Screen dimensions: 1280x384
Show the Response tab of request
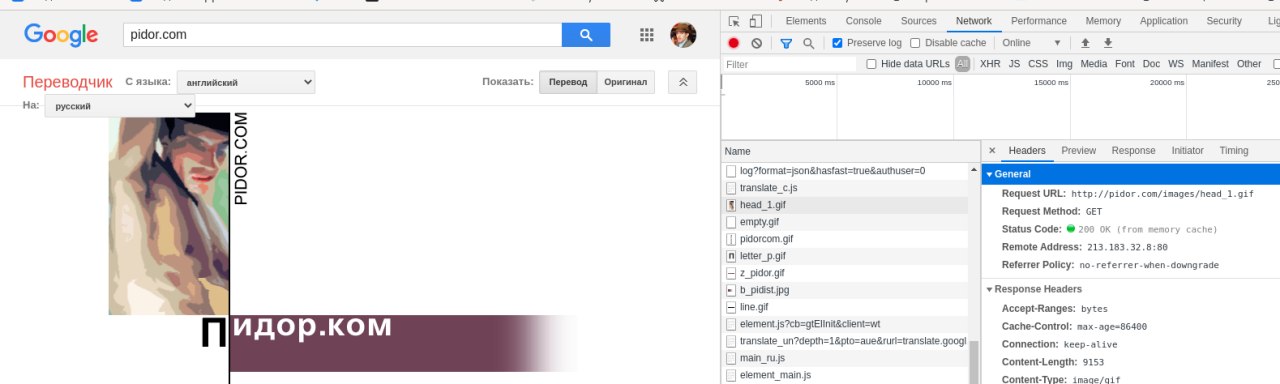tap(1134, 151)
